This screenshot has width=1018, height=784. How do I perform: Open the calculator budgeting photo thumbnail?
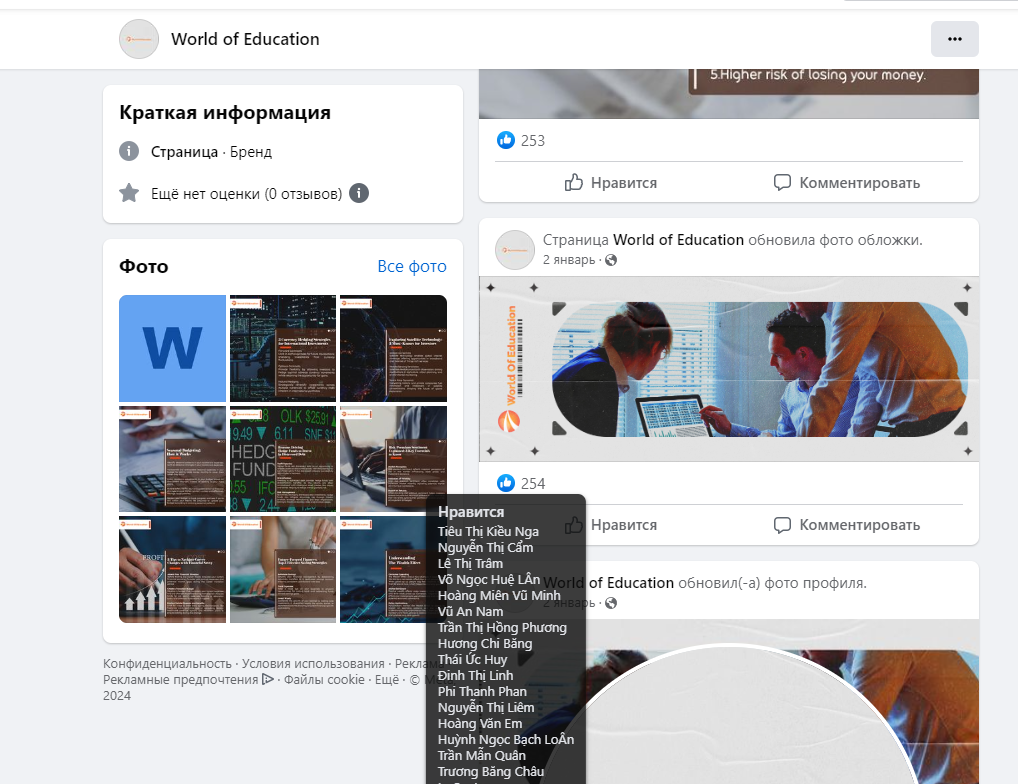(173, 459)
